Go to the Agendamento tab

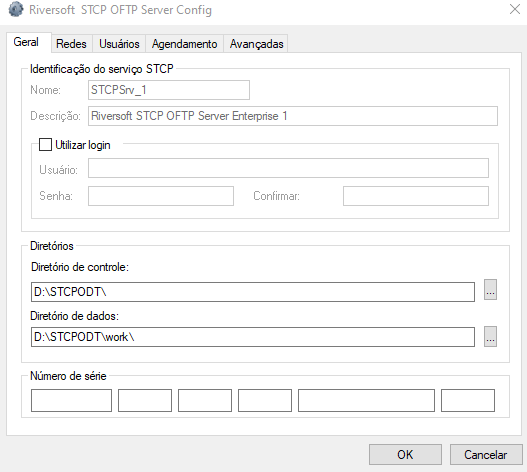tap(184, 44)
